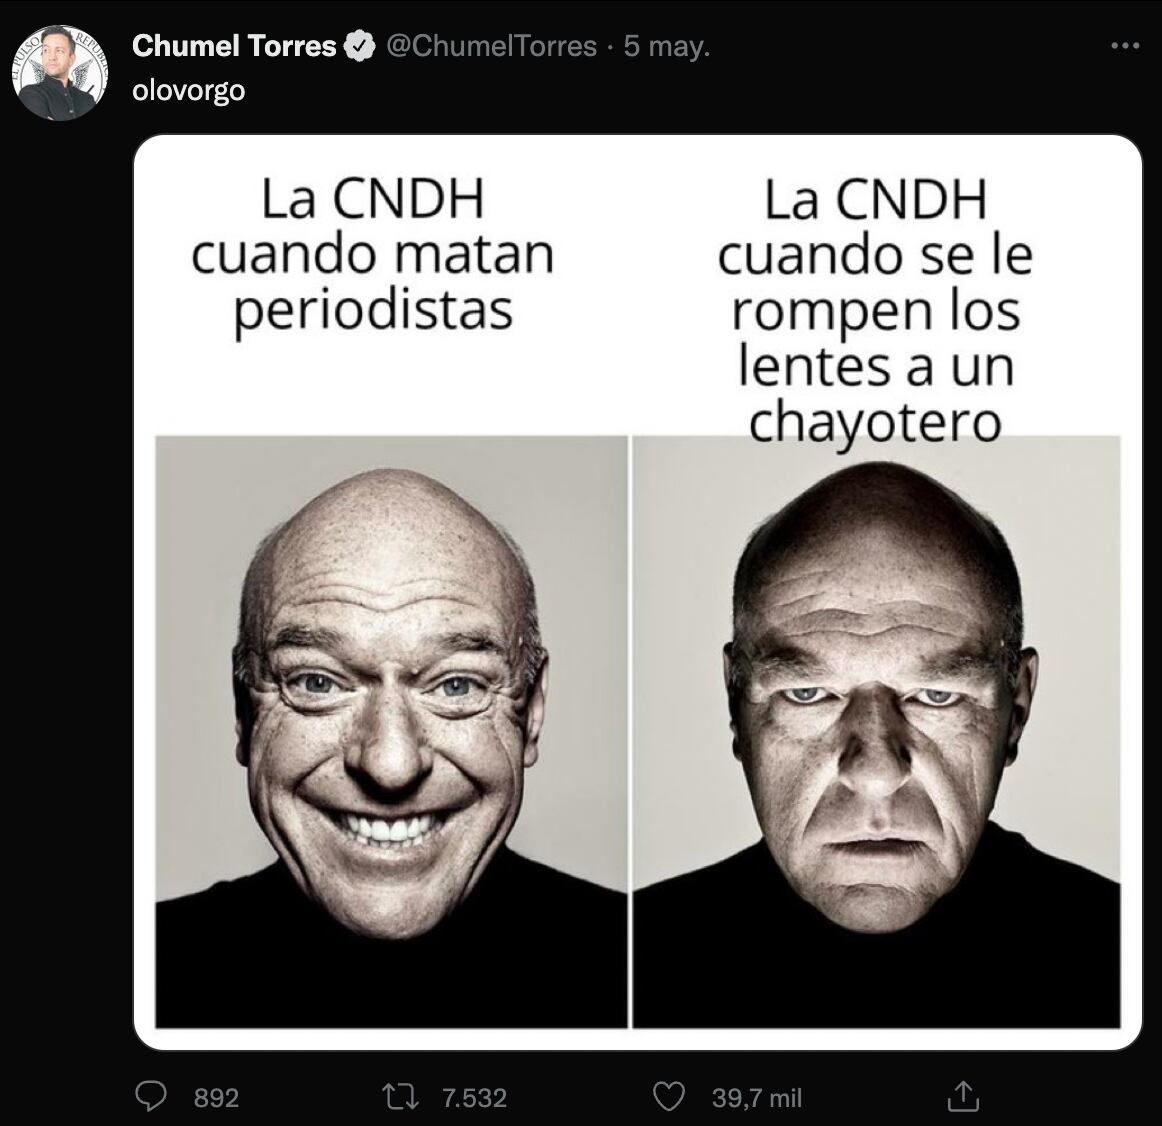
Task: Click the reply count showing 892
Action: coord(215,1097)
